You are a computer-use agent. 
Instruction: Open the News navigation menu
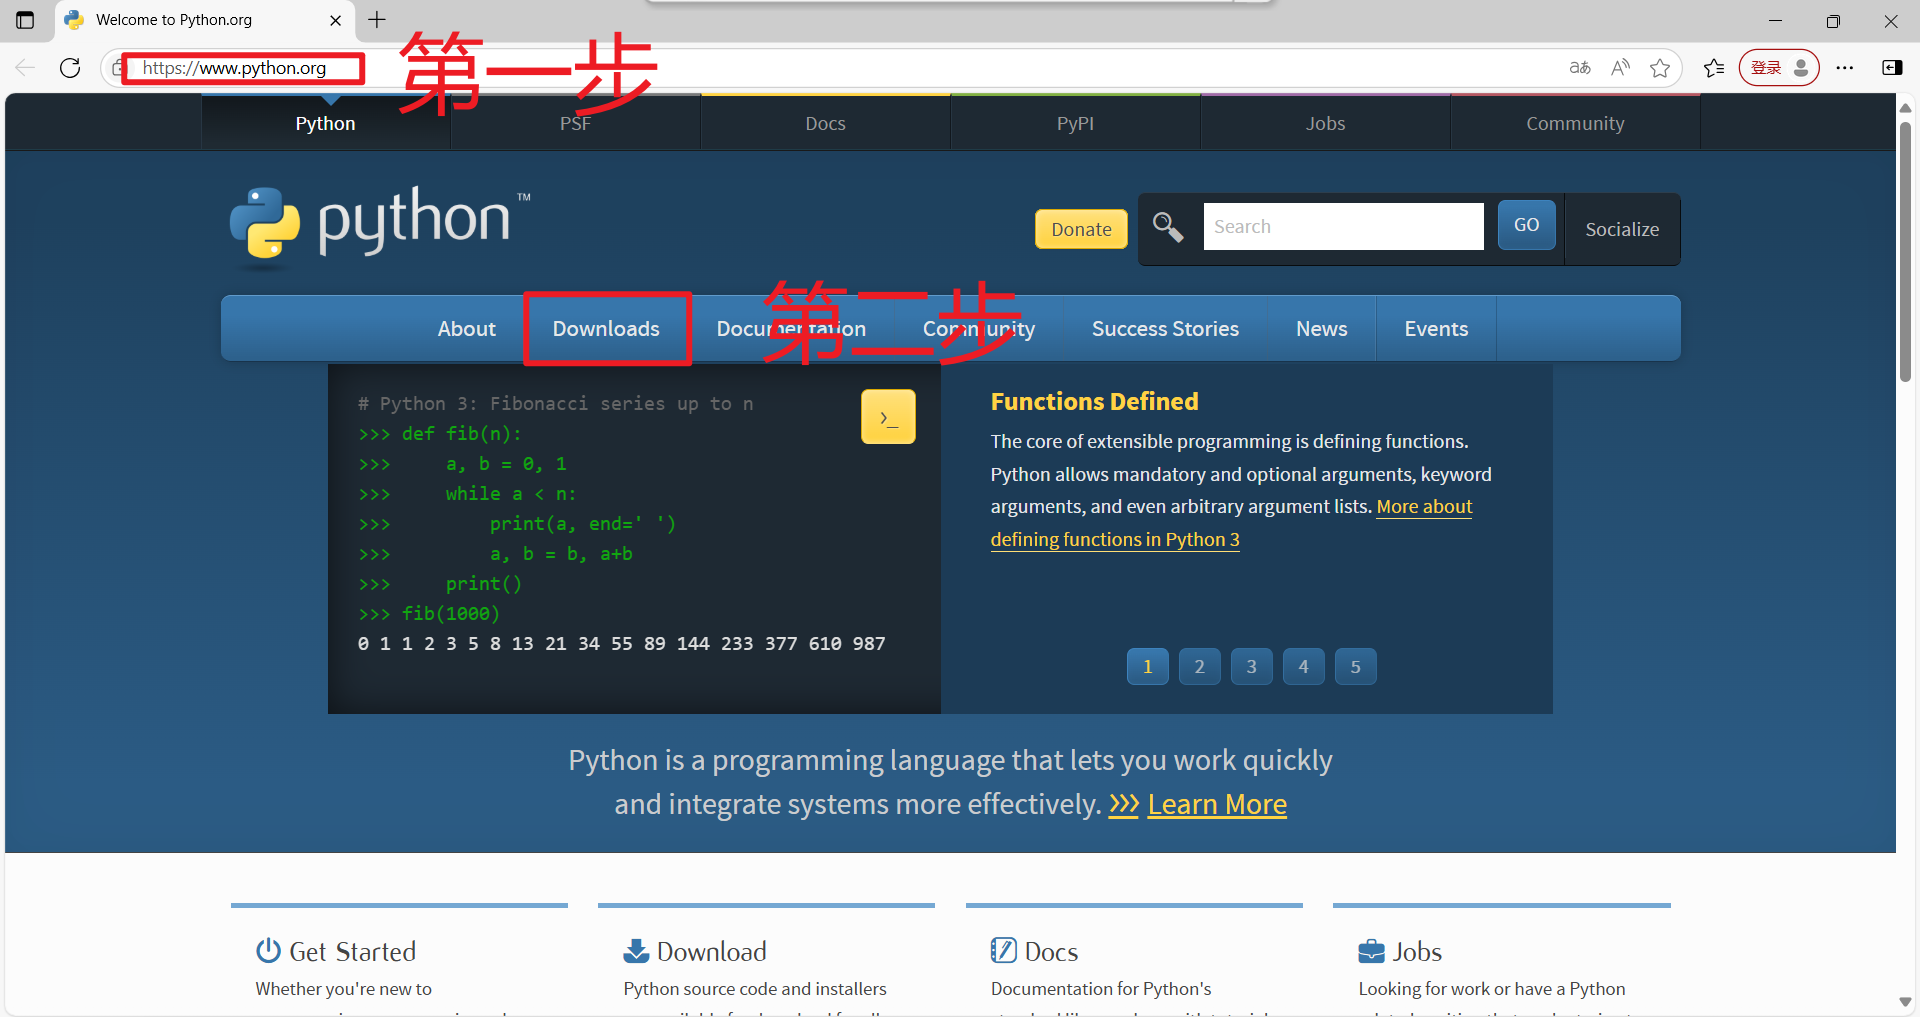(x=1321, y=329)
